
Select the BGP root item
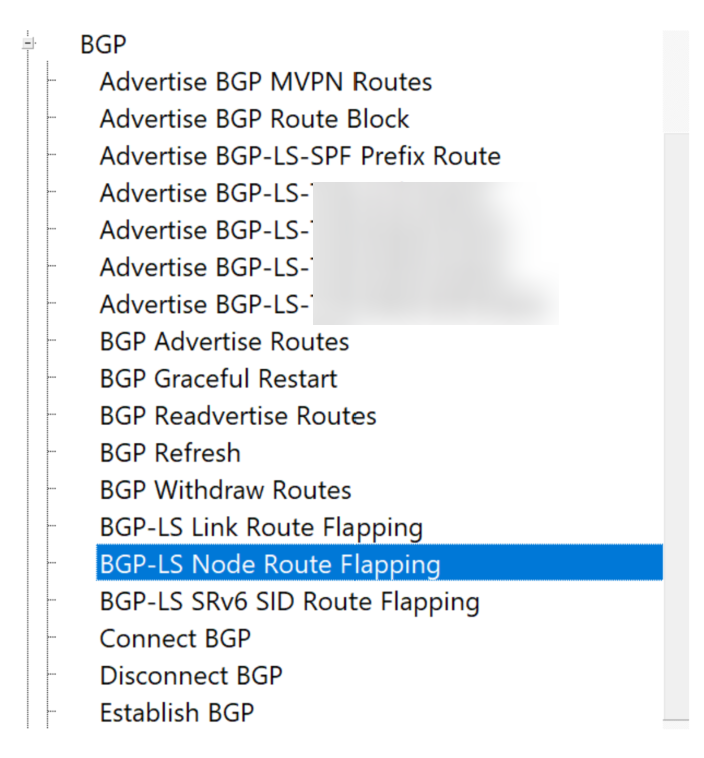pos(103,44)
